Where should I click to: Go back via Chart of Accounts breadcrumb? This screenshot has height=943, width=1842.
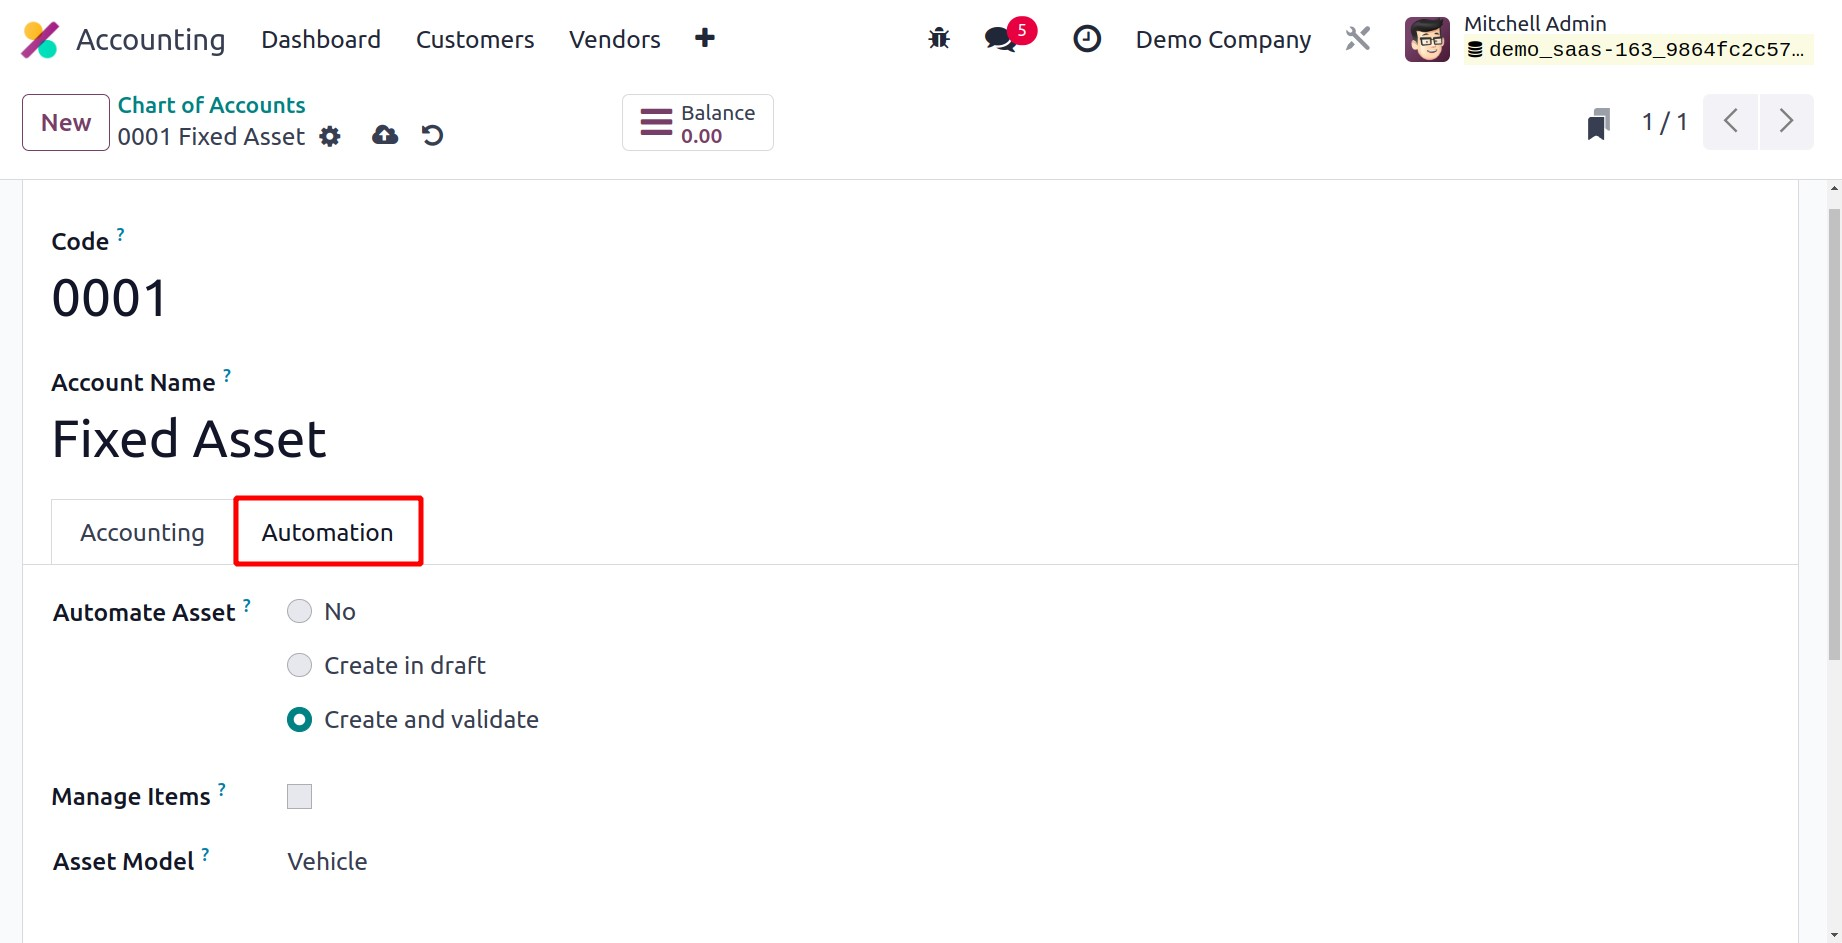[x=211, y=106]
